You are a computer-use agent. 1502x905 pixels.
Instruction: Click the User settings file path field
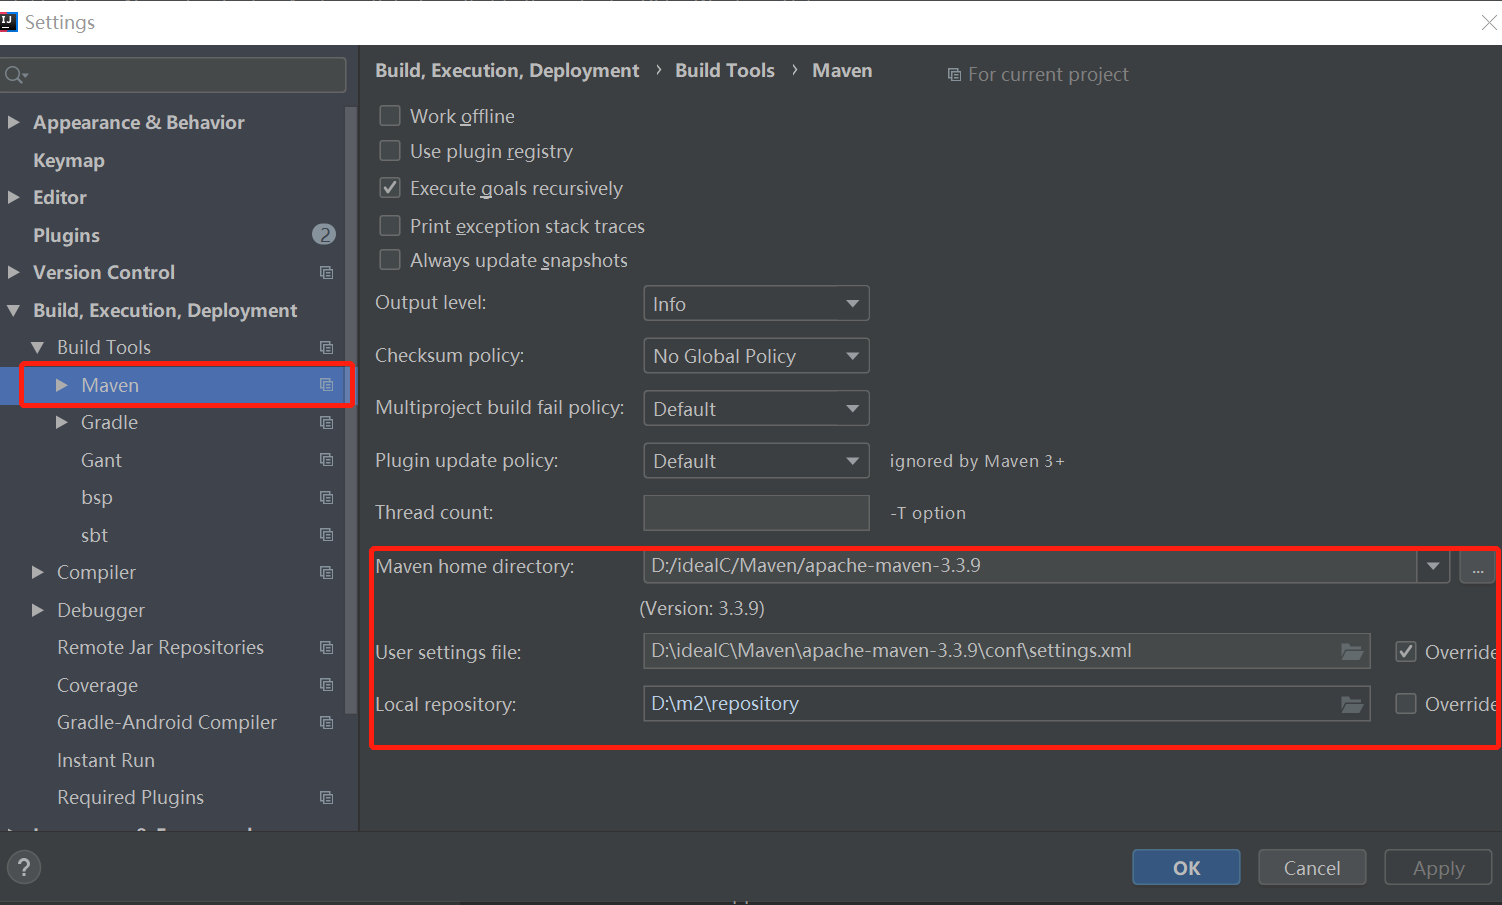pos(1006,651)
